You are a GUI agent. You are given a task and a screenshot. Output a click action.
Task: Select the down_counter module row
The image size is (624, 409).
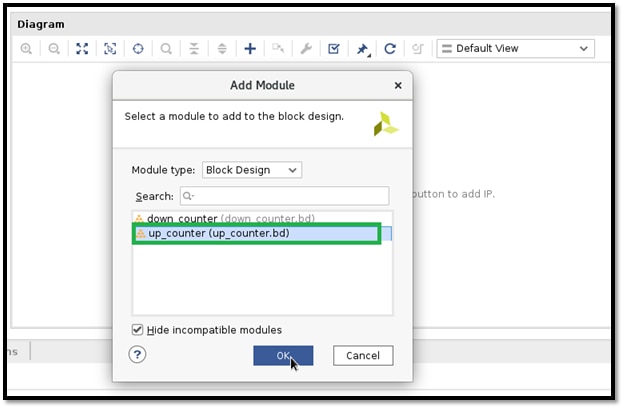point(262,218)
